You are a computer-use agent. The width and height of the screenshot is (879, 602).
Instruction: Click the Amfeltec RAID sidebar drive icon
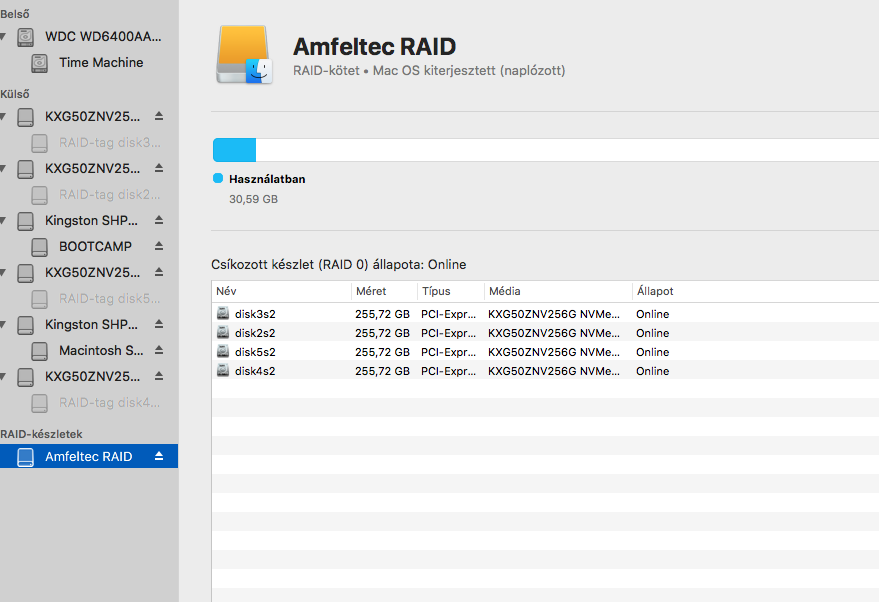(25, 457)
